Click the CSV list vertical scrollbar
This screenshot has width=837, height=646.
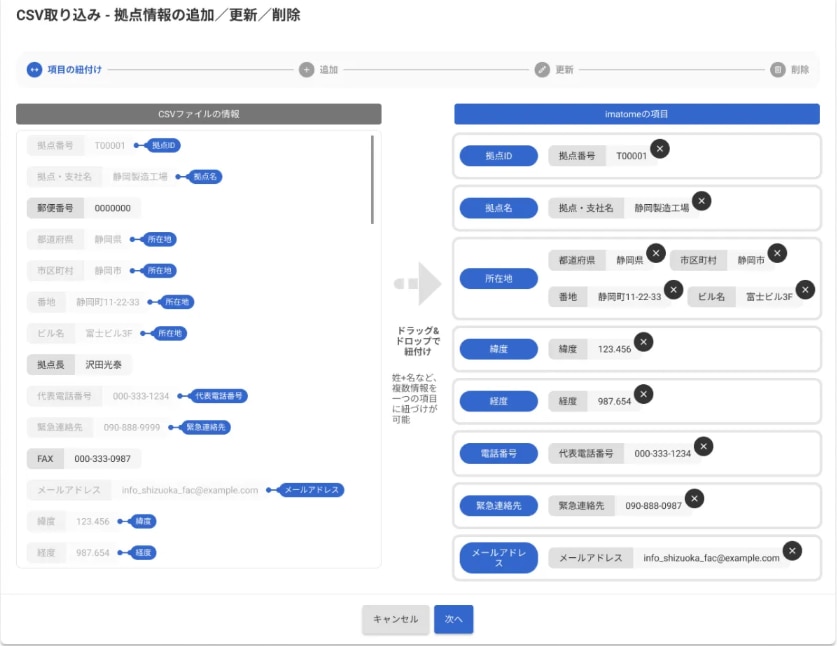pos(373,180)
